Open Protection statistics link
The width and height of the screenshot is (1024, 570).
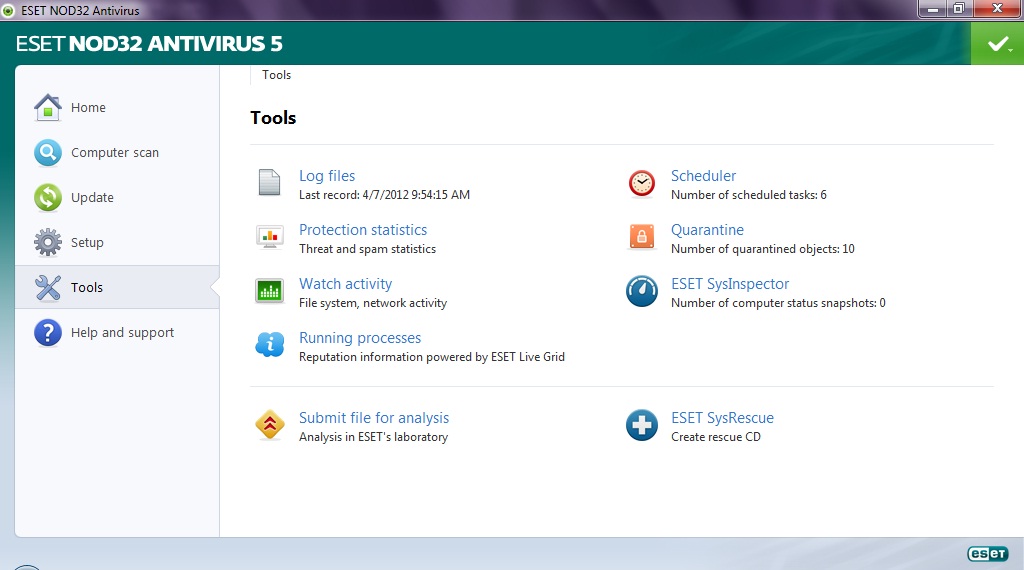[363, 230]
